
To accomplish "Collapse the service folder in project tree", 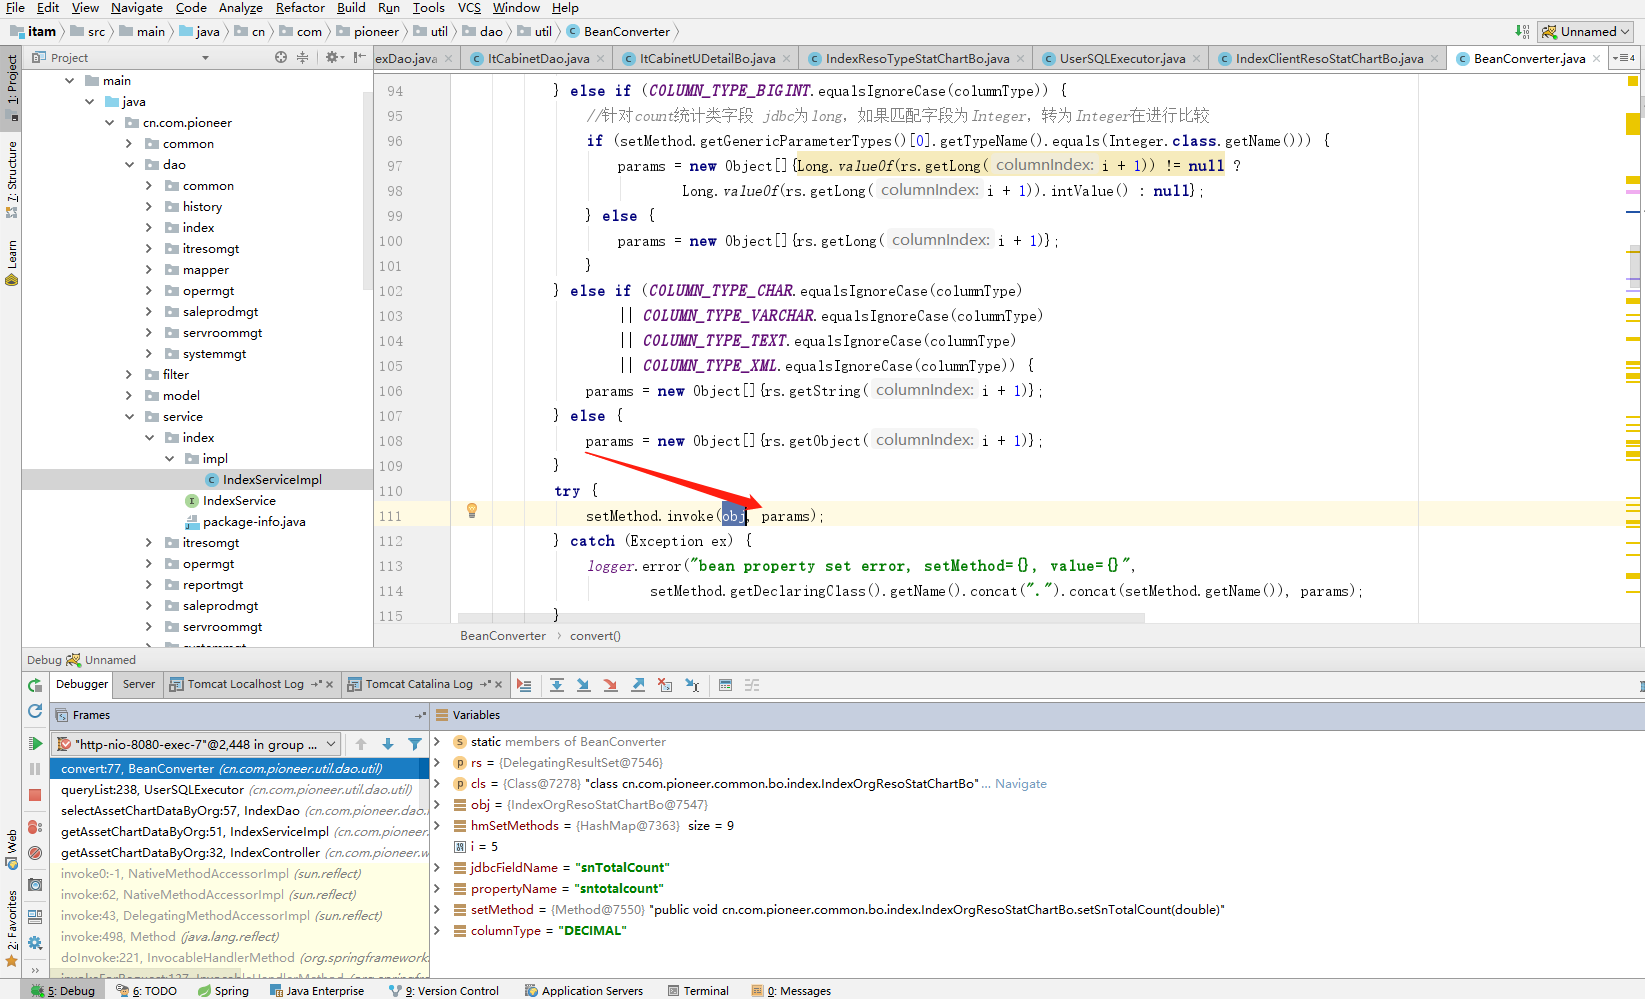I will pyautogui.click(x=130, y=417).
